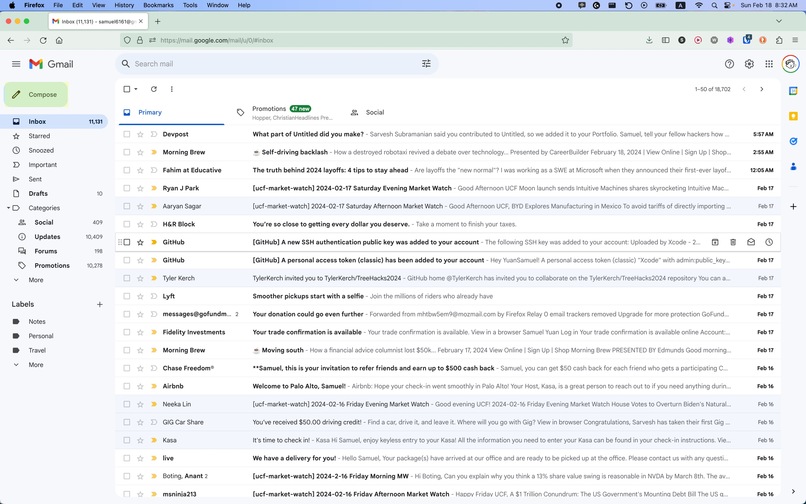Open the select-all dropdown arrow
The height and width of the screenshot is (504, 806).
click(136, 89)
